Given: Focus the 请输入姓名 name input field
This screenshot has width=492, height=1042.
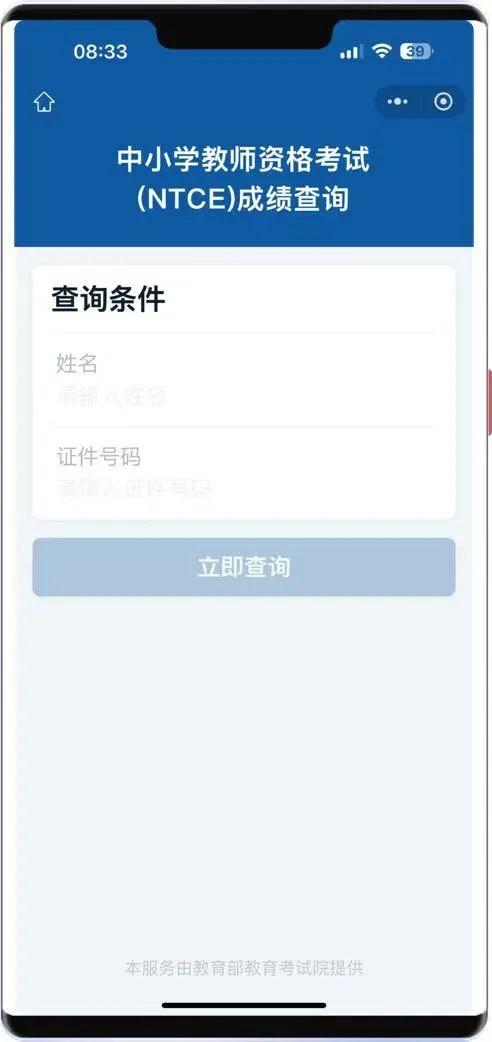Looking at the screenshot, I should [245, 397].
